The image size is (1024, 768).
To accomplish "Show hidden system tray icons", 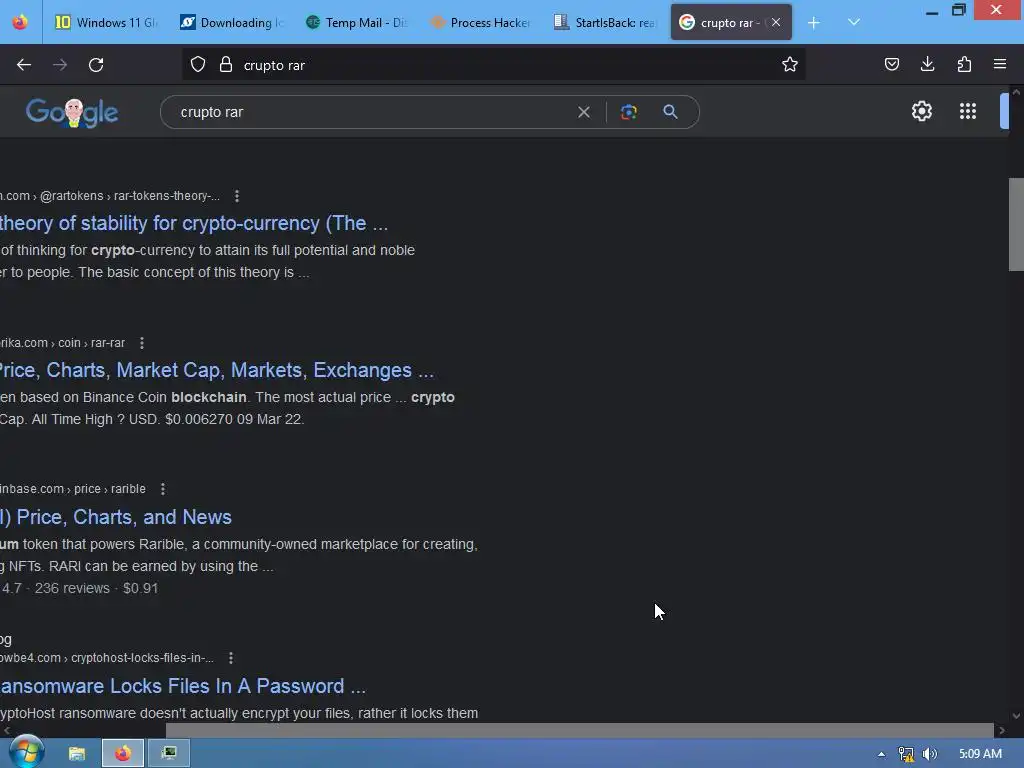I will [x=882, y=754].
